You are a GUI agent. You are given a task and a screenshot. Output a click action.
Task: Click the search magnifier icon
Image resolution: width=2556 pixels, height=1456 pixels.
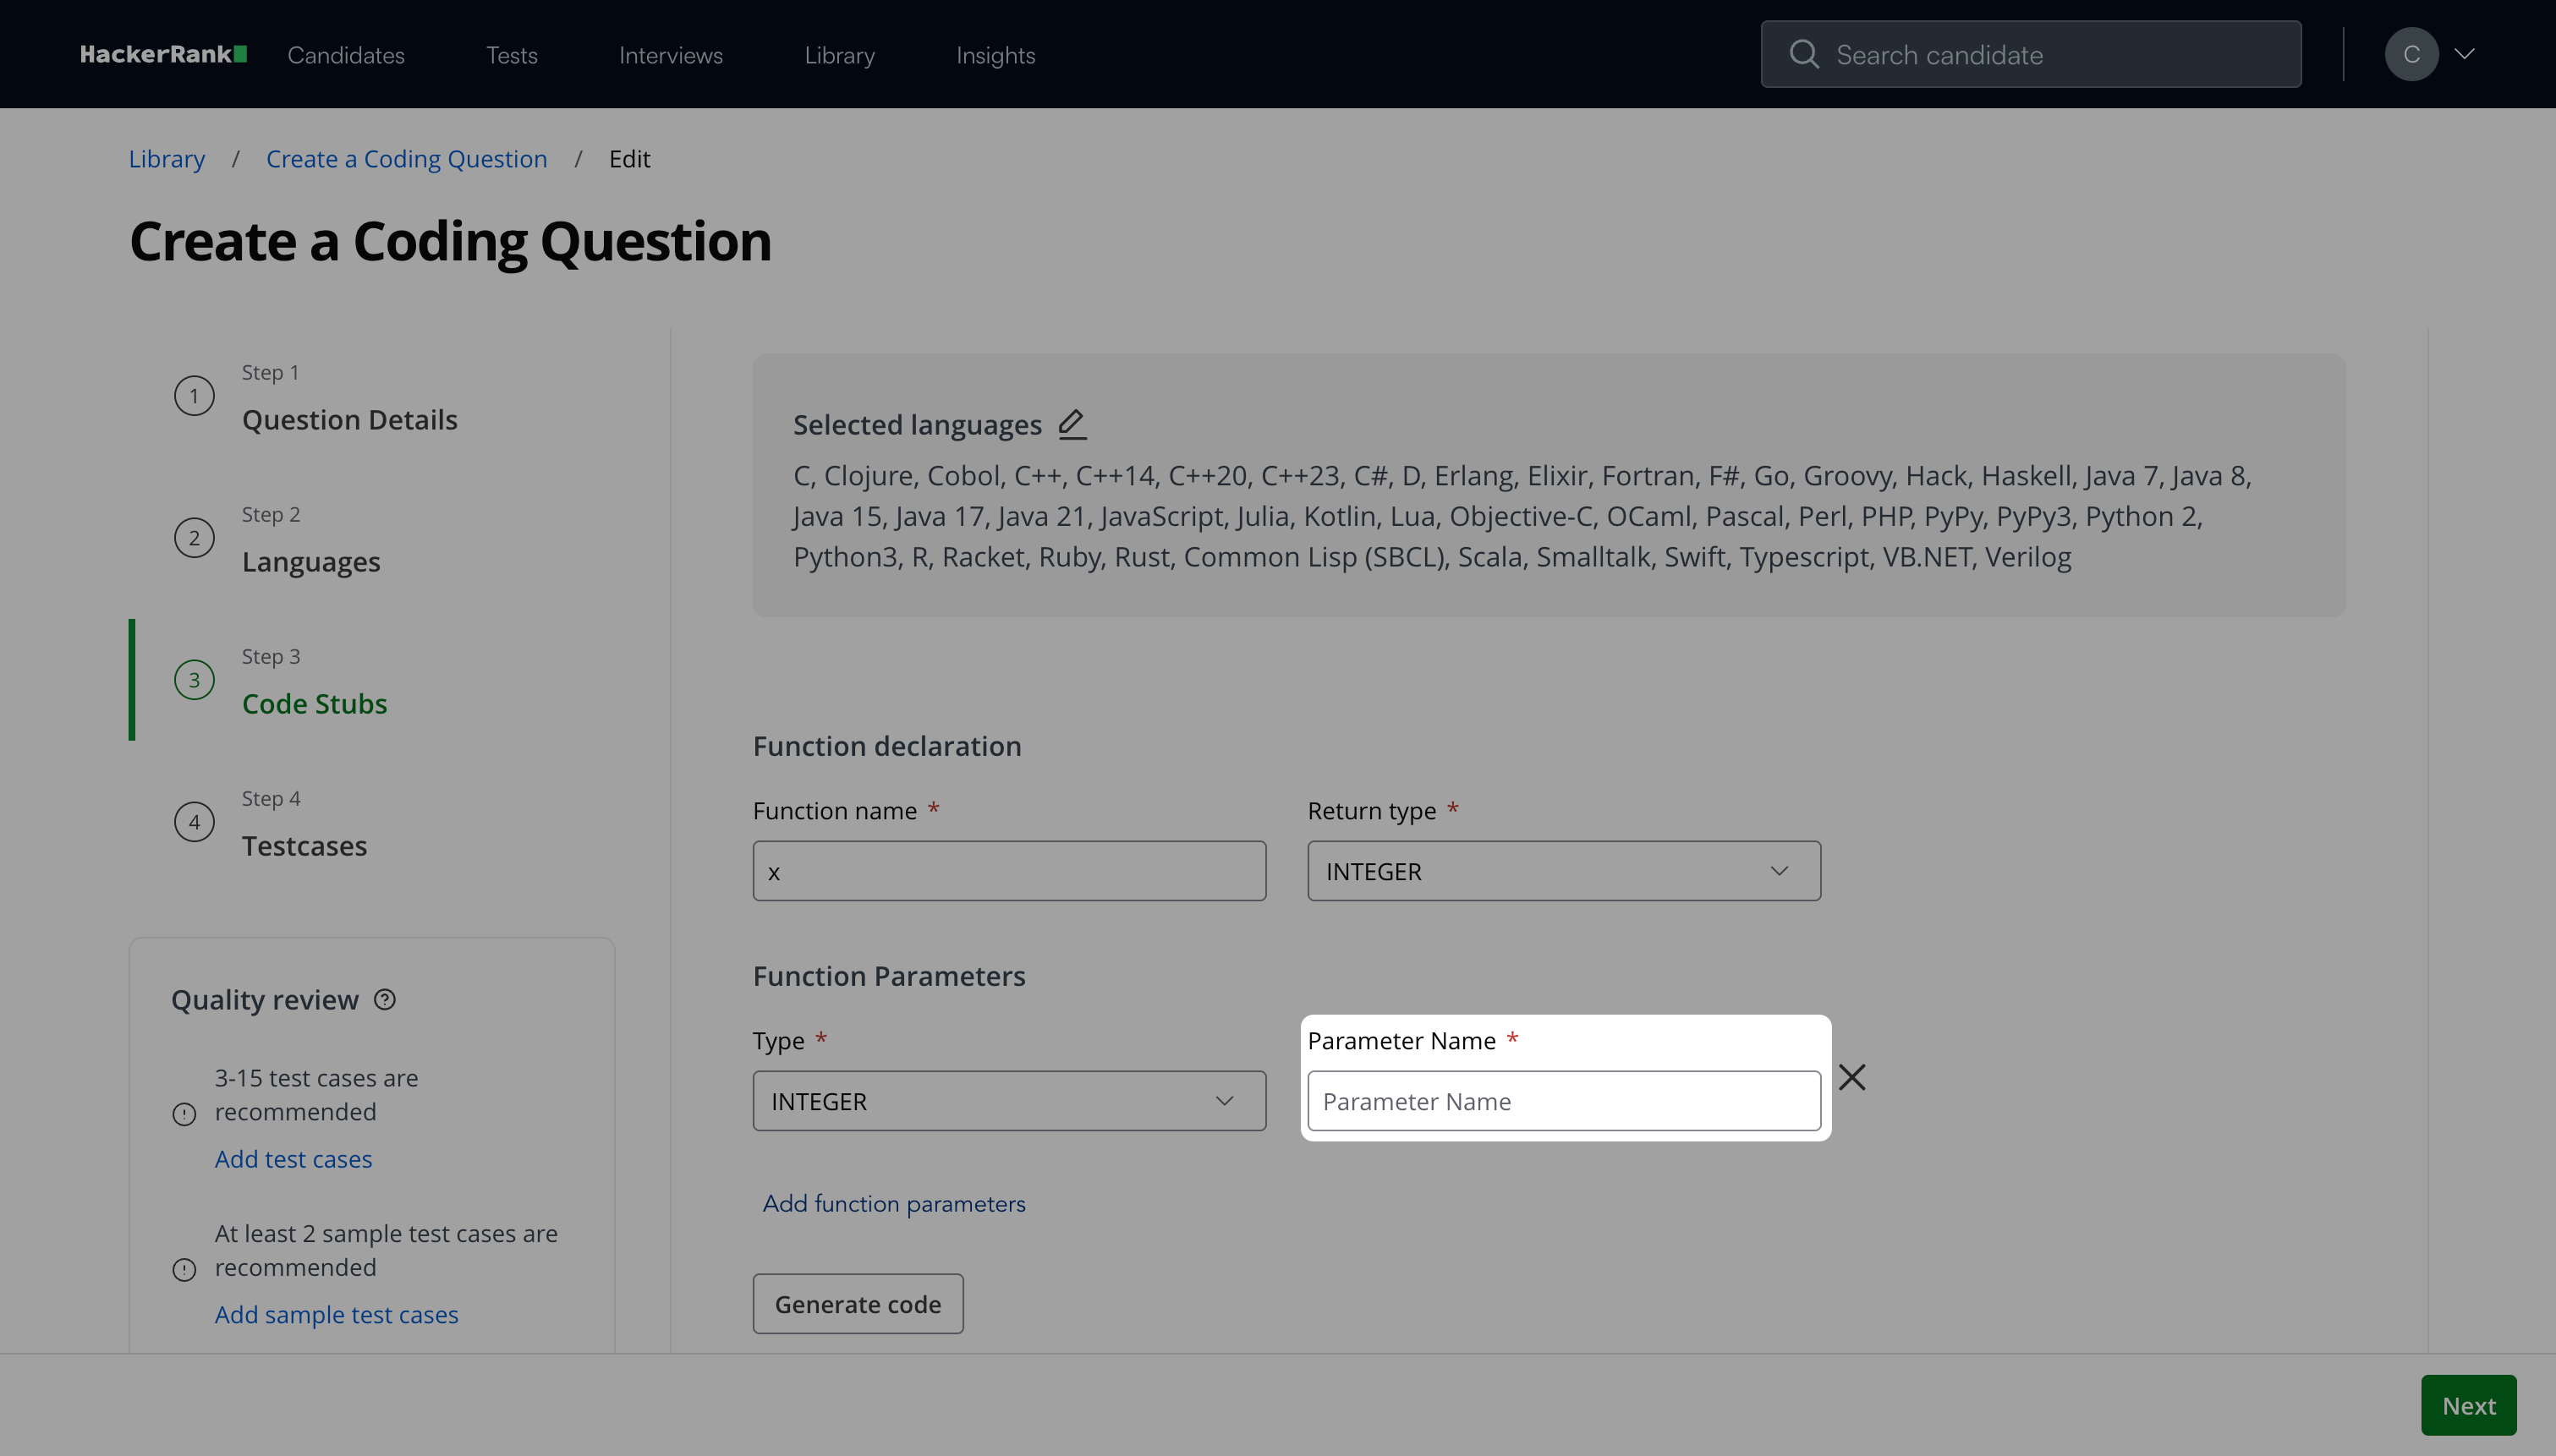pos(1803,54)
